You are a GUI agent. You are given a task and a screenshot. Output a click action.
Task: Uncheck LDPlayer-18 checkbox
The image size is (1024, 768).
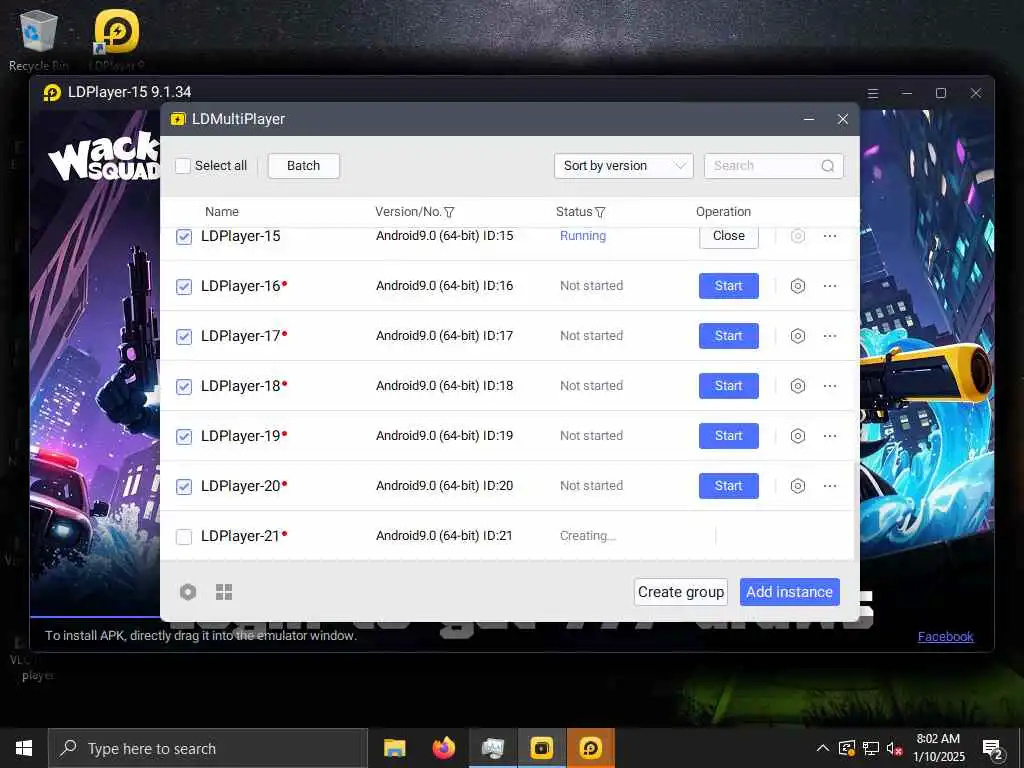pos(184,387)
